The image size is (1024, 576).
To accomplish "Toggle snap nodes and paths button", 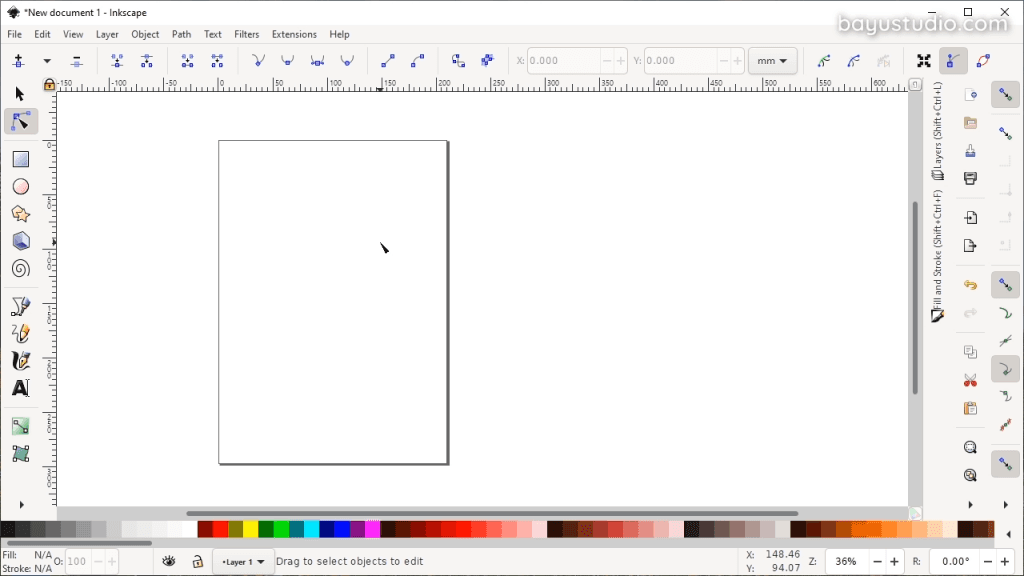I will click(x=1006, y=285).
